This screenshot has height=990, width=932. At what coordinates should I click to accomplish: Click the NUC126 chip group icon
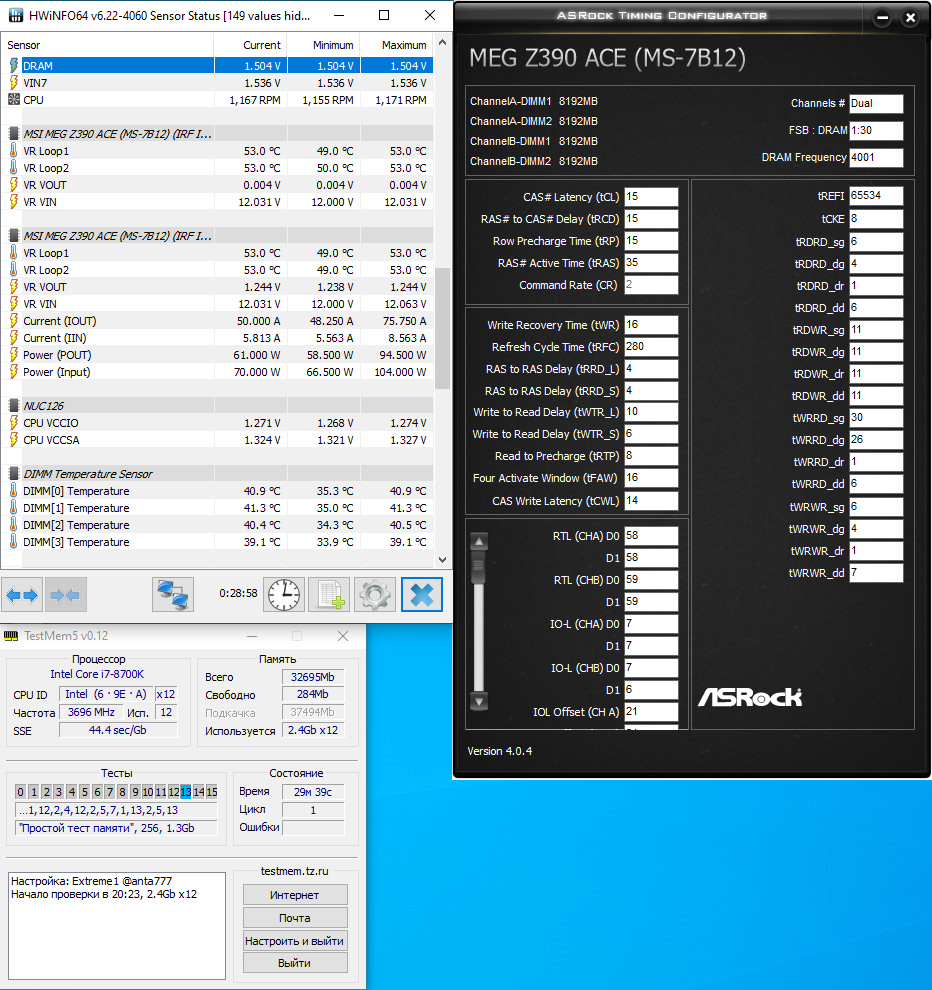point(13,405)
